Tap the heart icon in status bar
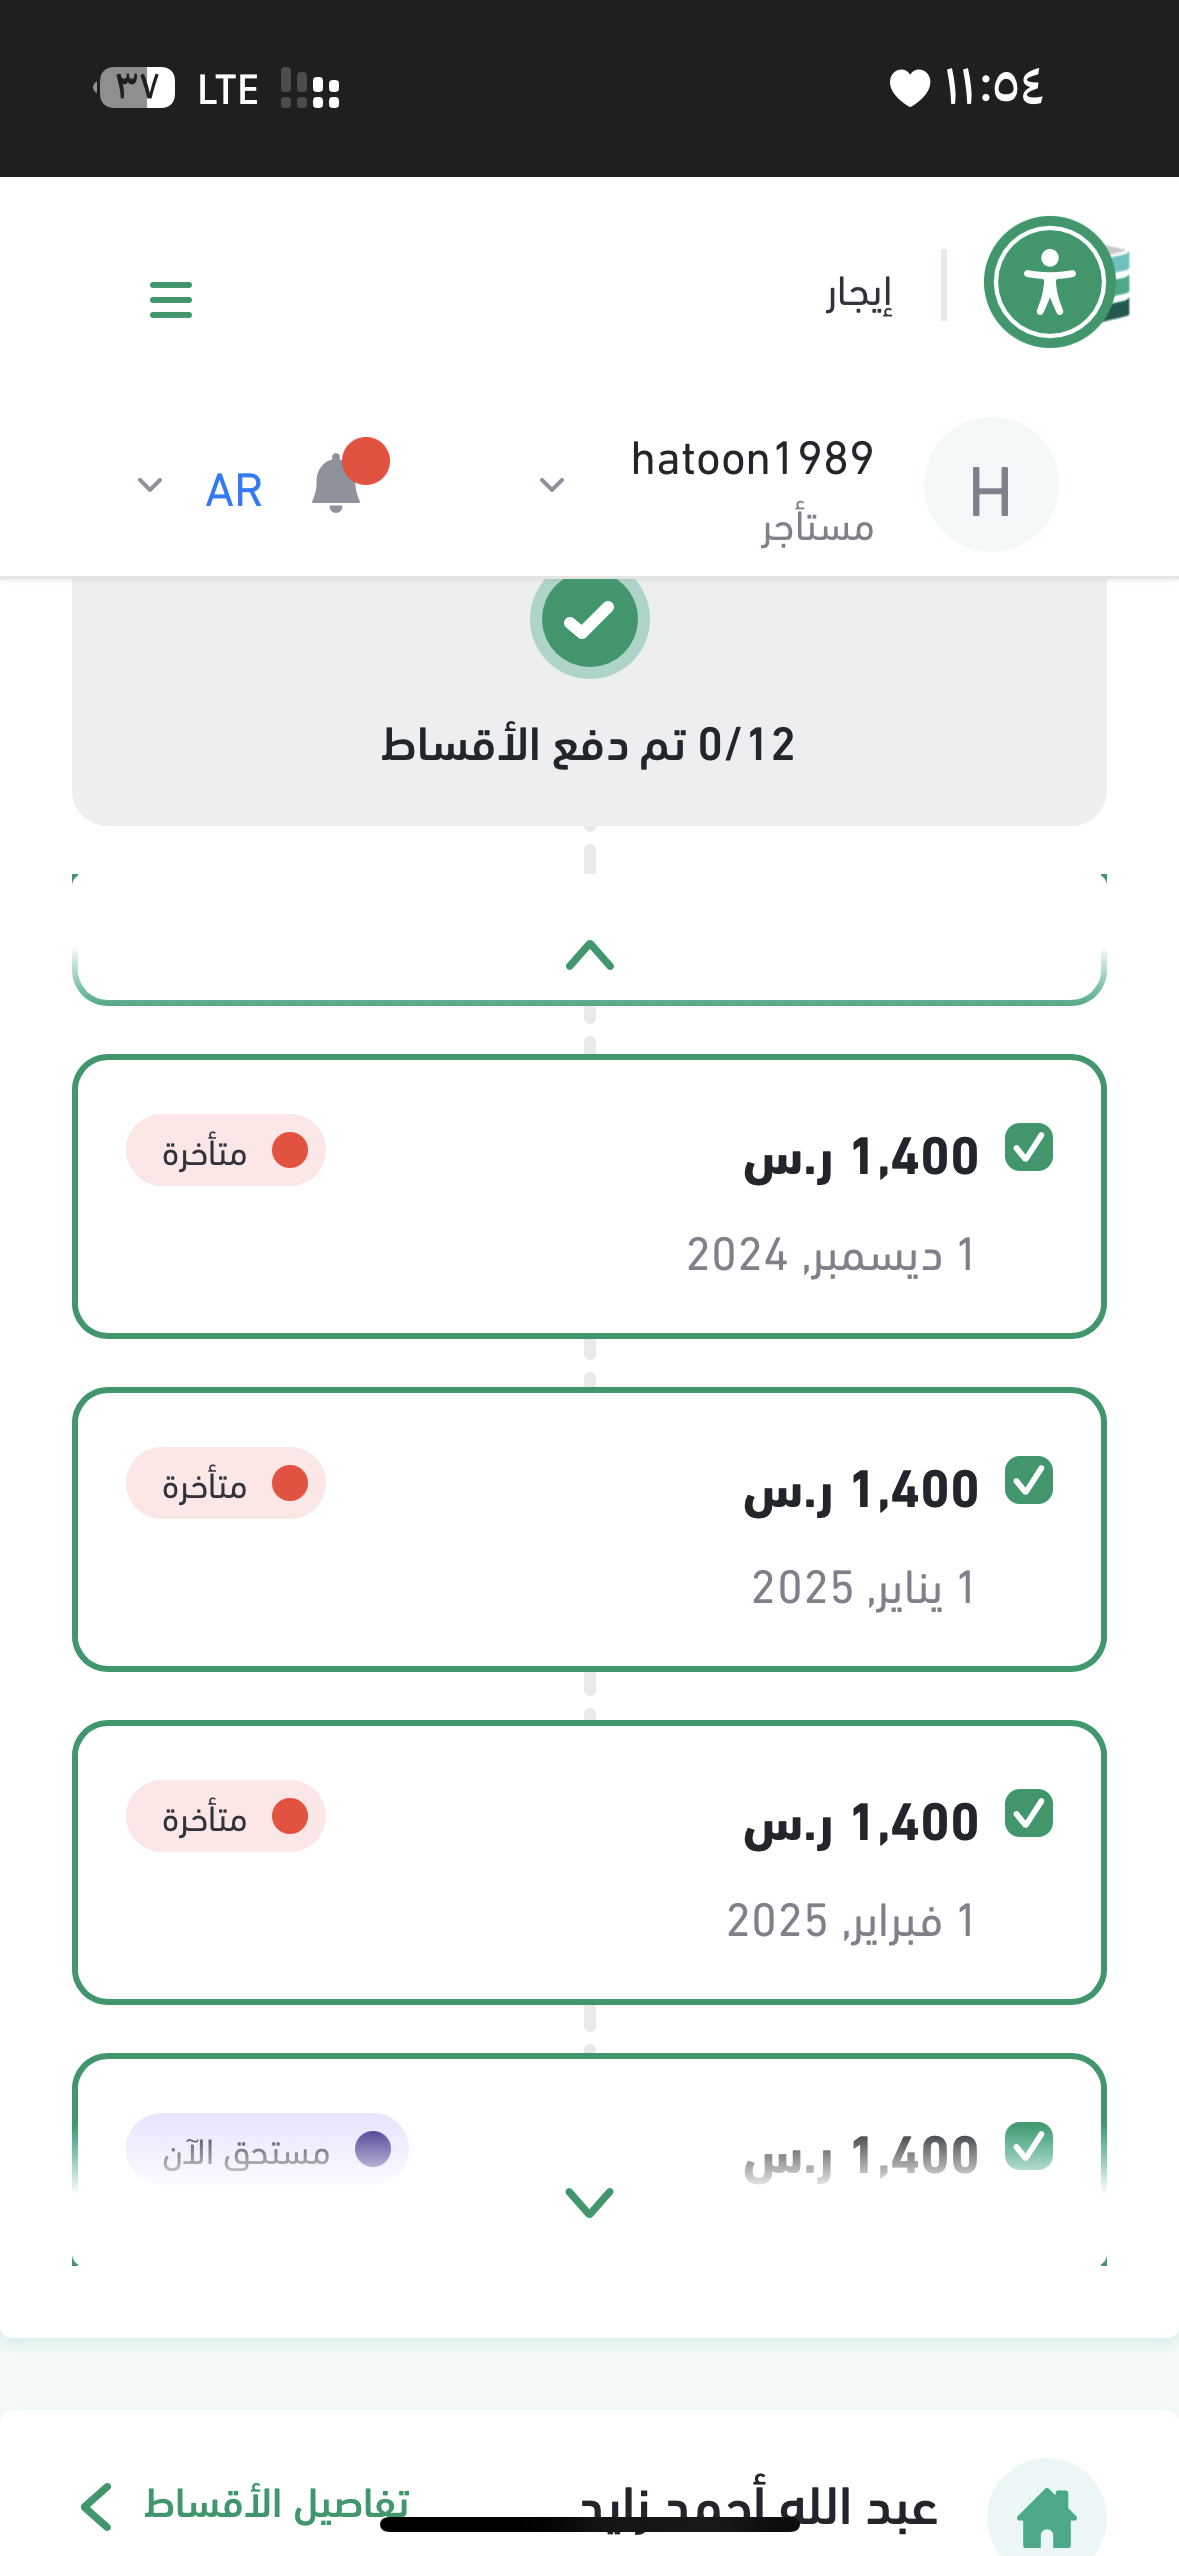 point(909,88)
